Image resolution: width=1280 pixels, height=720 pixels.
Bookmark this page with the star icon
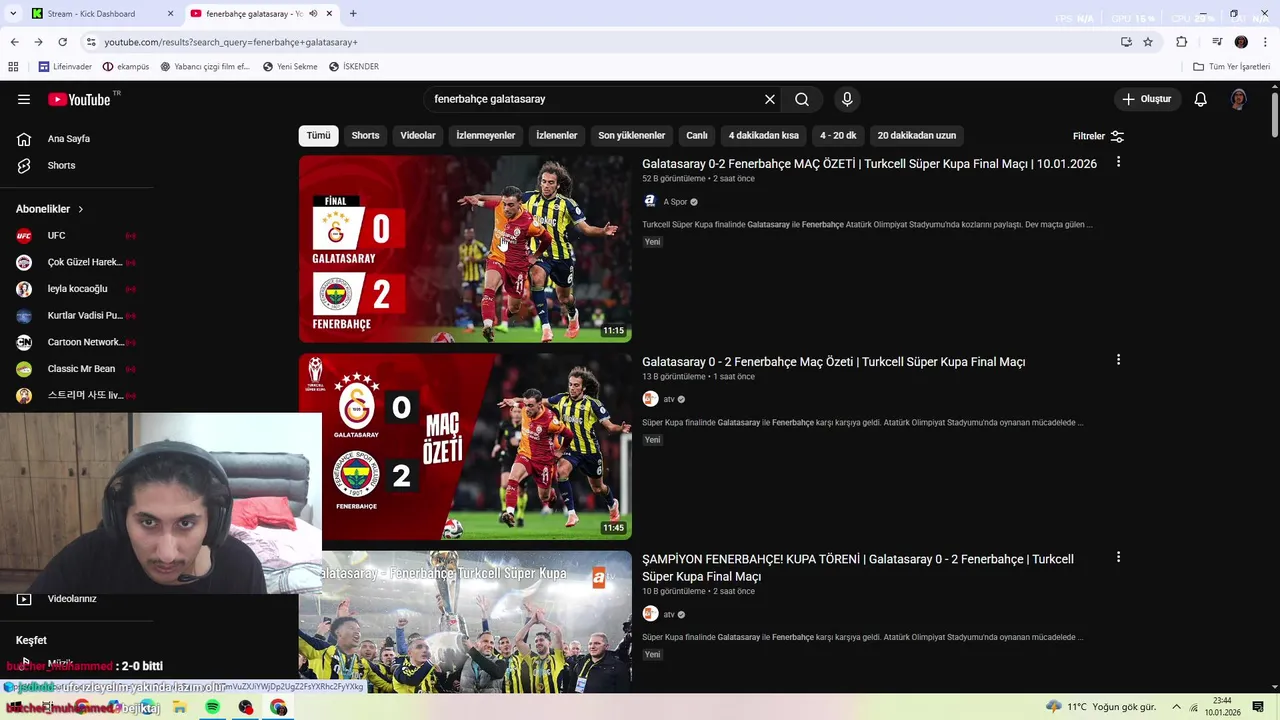tap(1148, 42)
